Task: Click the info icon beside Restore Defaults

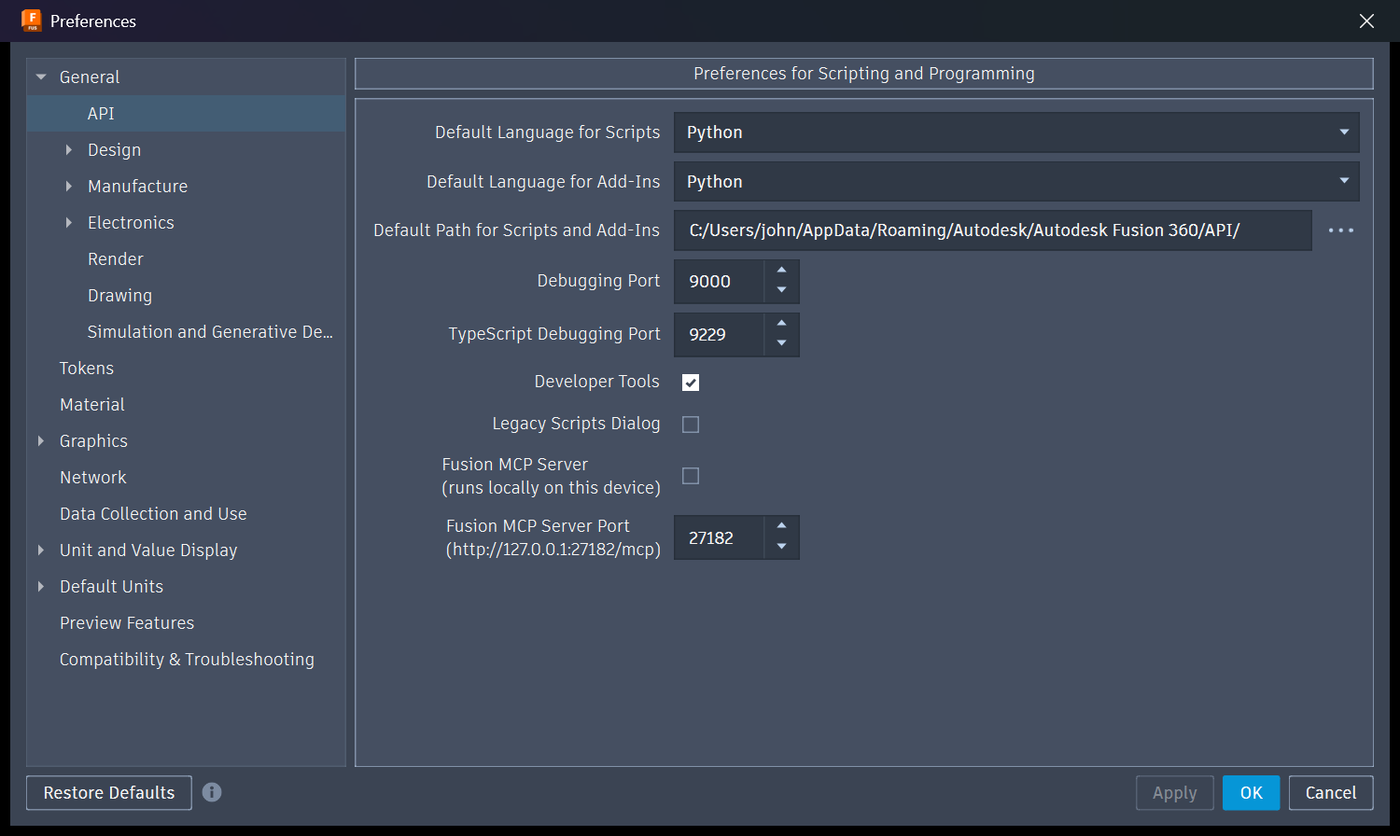Action: point(212,792)
